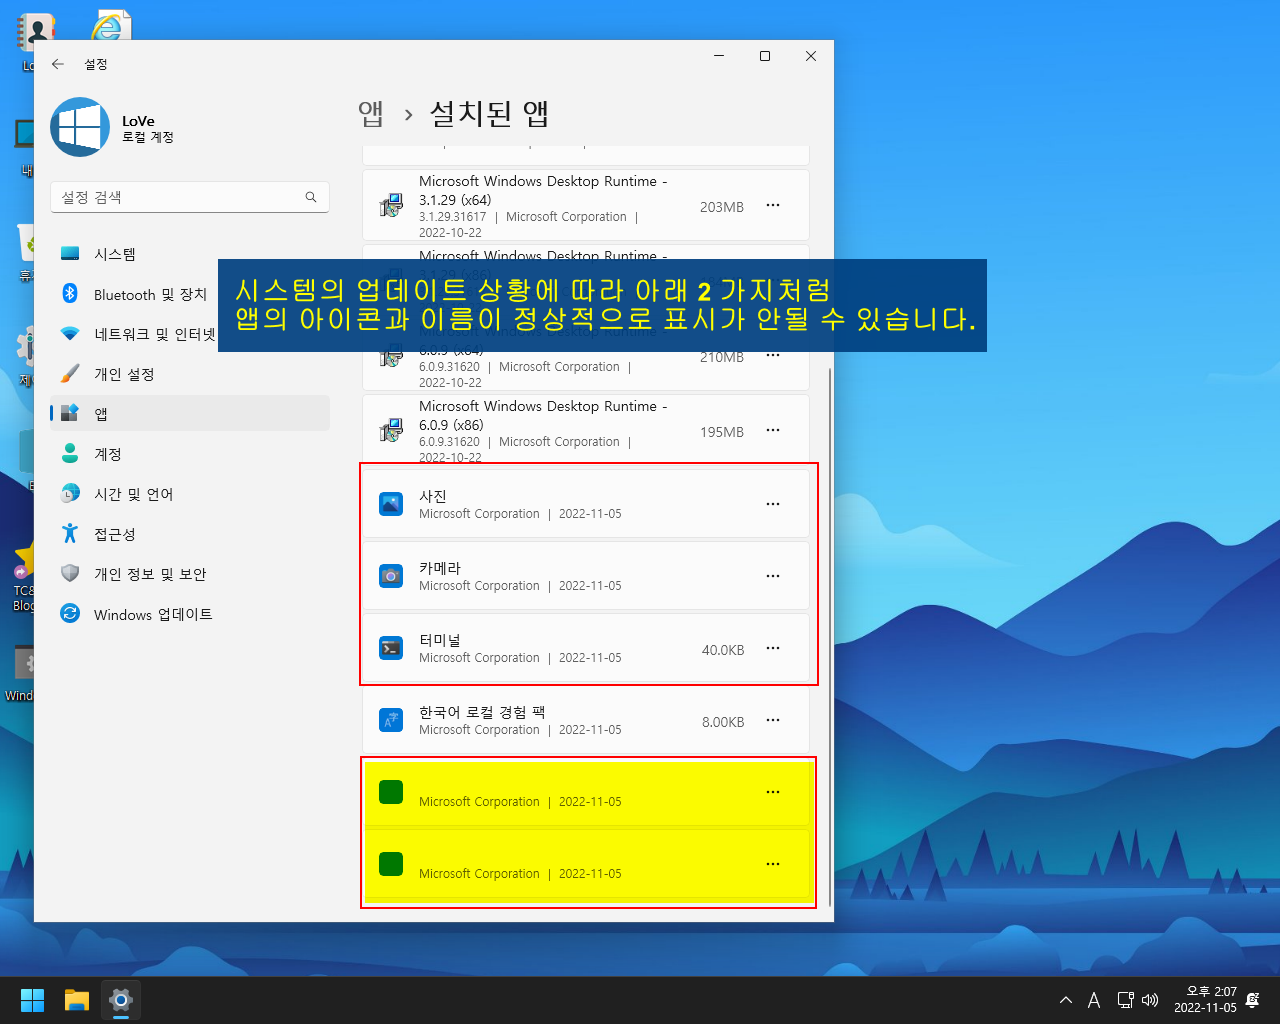
Task: Open more options for 카메라 app
Action: (x=773, y=576)
